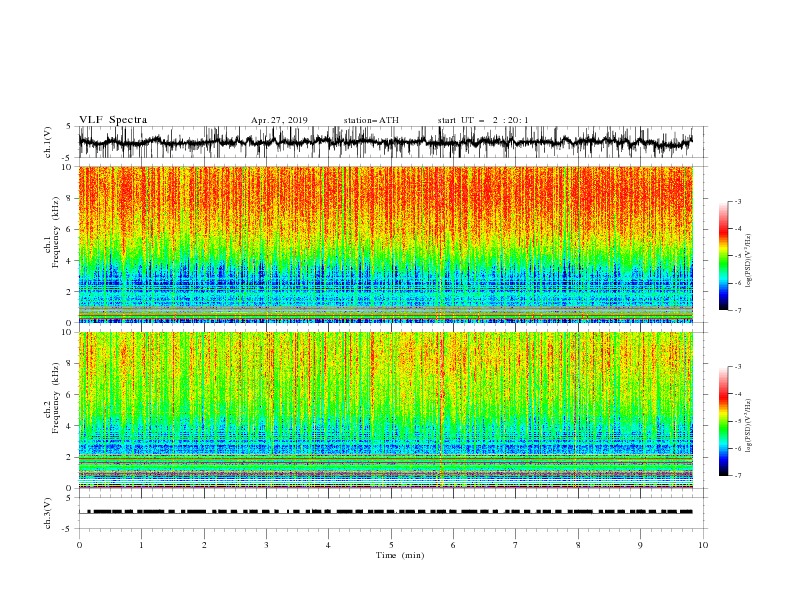Click the ch.1 voltage waveform trace panel
Screen dimensions: 792x612
[392, 142]
